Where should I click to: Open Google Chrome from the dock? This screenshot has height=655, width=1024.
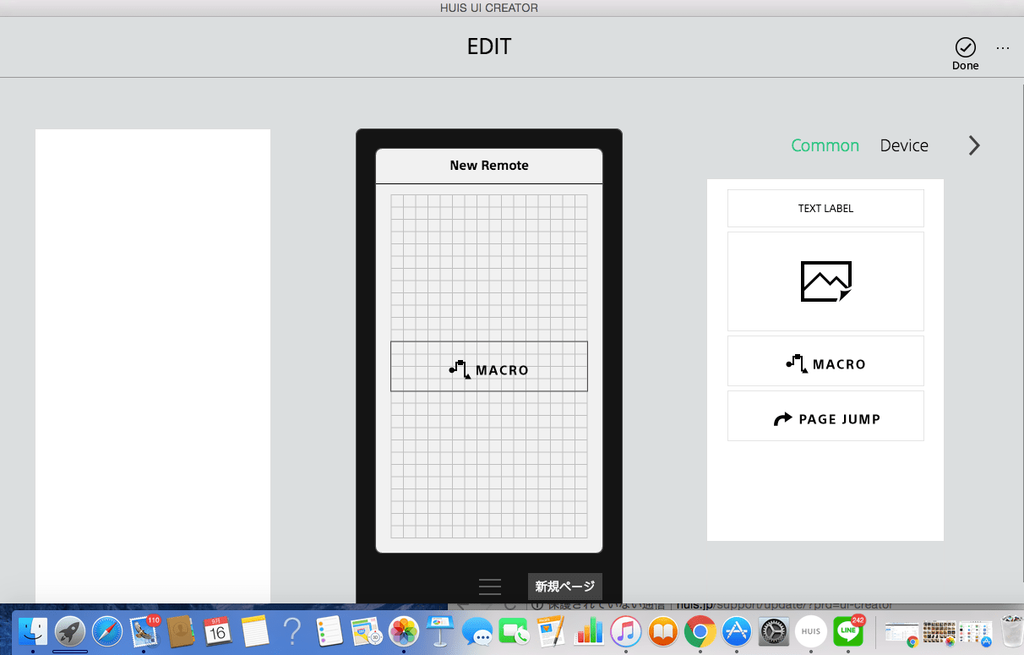pyautogui.click(x=699, y=631)
